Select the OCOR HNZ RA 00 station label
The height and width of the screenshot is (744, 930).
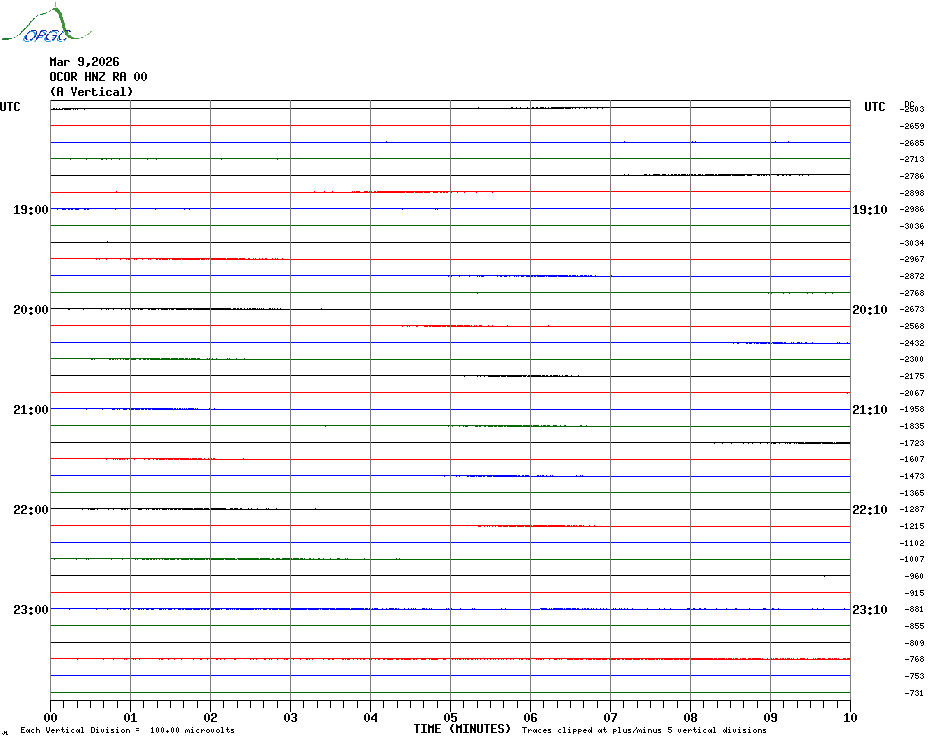pos(98,77)
